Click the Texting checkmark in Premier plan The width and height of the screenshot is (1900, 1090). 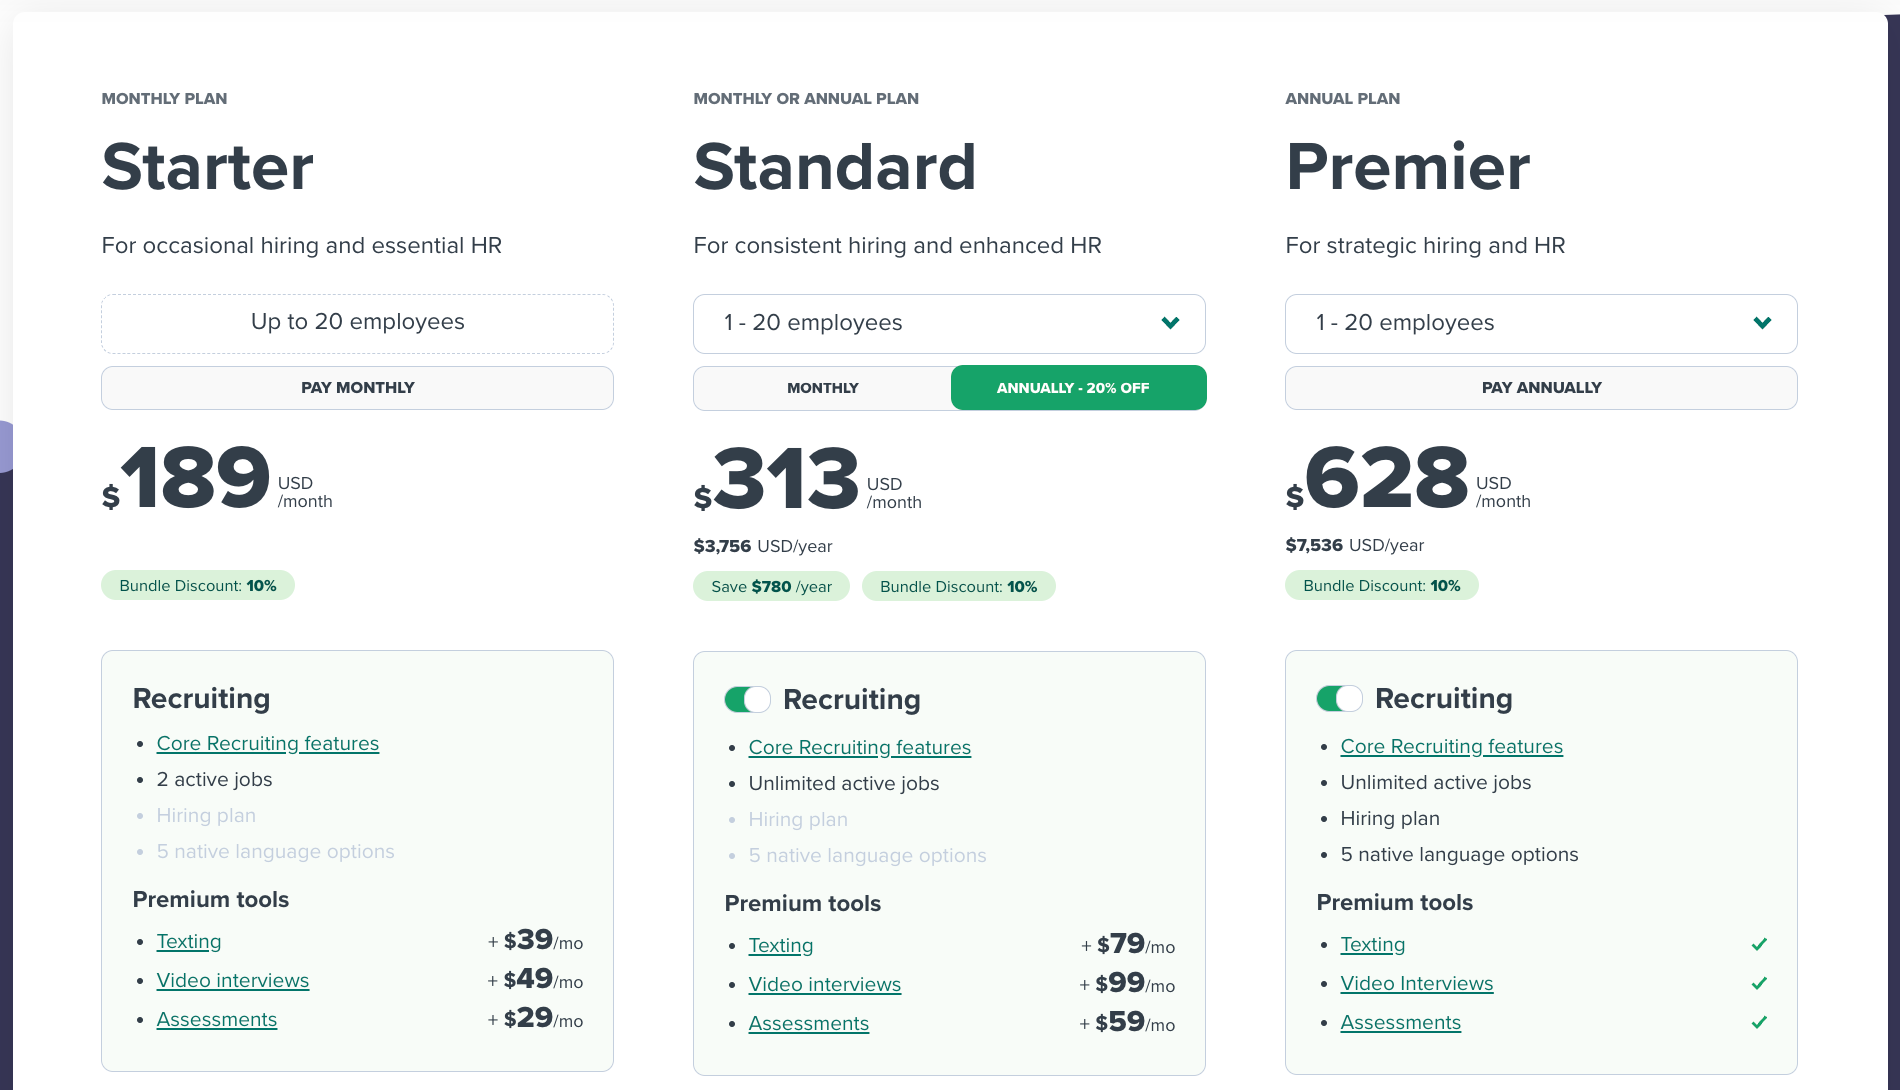[x=1759, y=943]
